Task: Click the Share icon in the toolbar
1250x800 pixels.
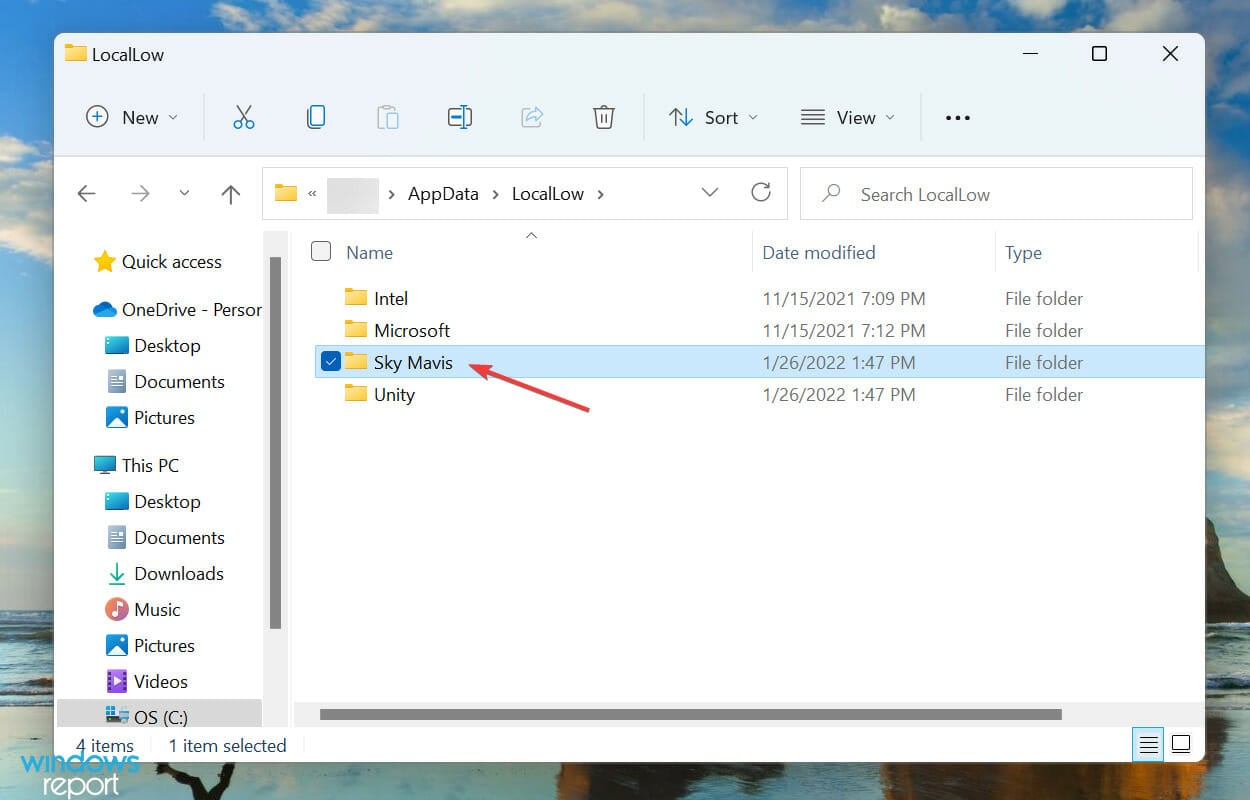Action: 532,117
